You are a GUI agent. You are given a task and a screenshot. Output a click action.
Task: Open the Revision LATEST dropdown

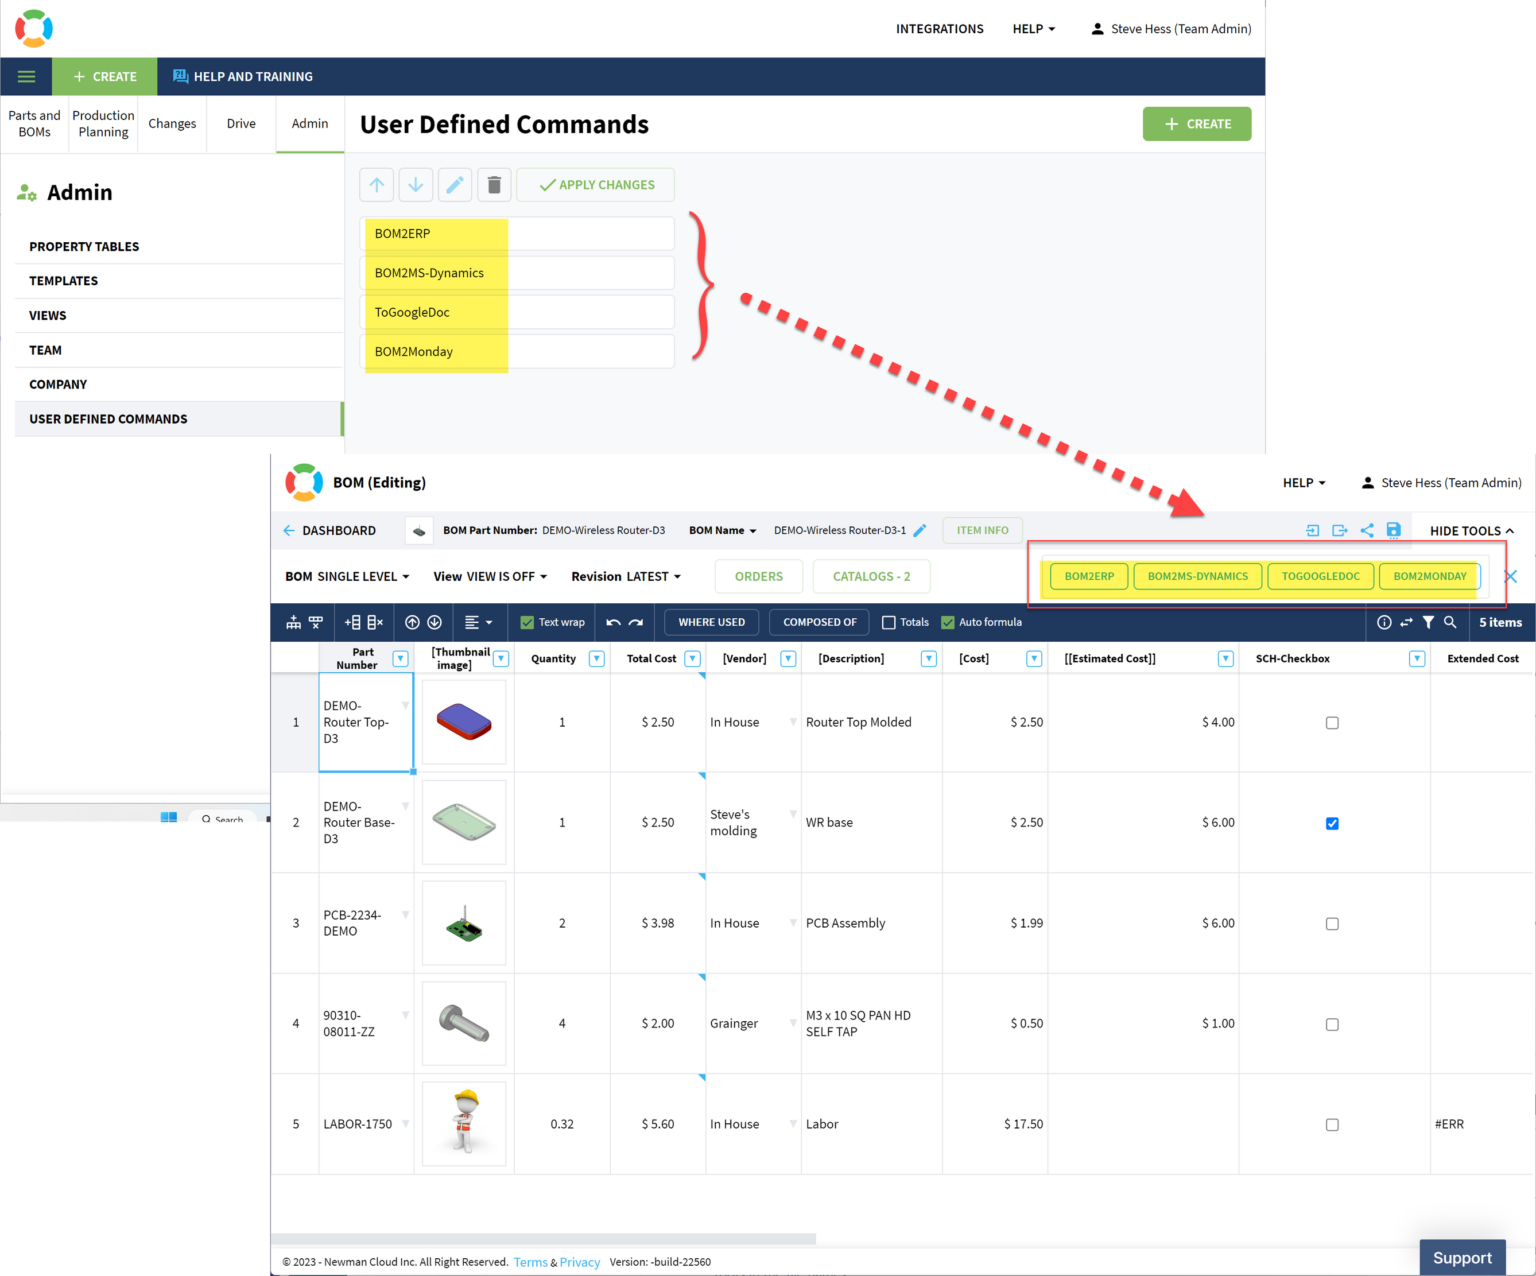coord(626,577)
